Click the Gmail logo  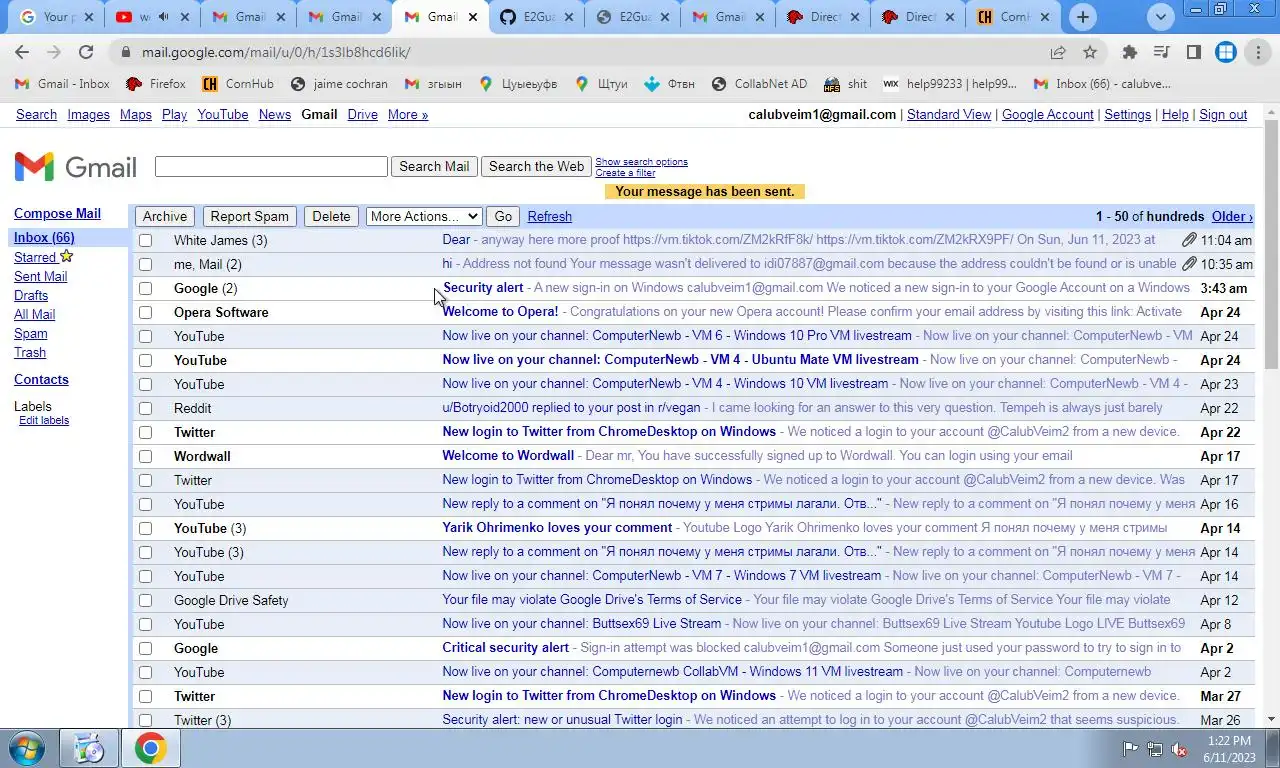coord(76,166)
